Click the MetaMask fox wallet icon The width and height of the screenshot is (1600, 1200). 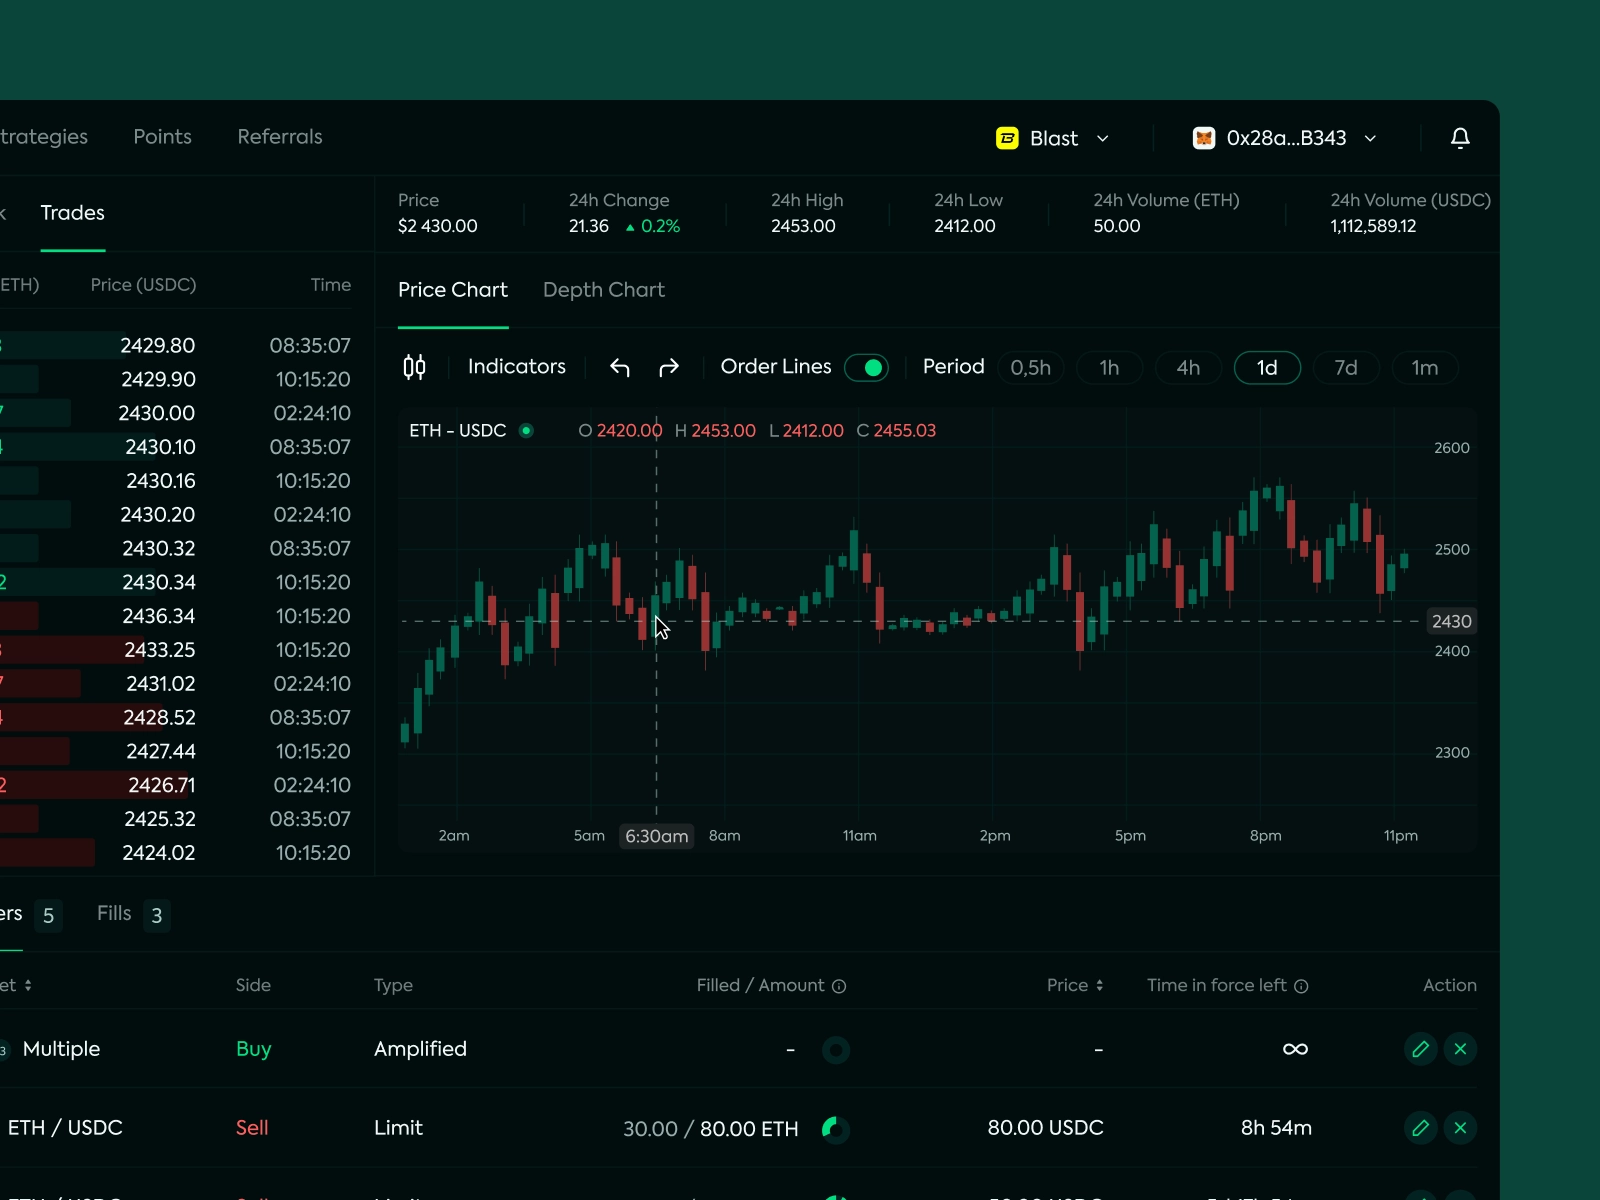pyautogui.click(x=1204, y=138)
